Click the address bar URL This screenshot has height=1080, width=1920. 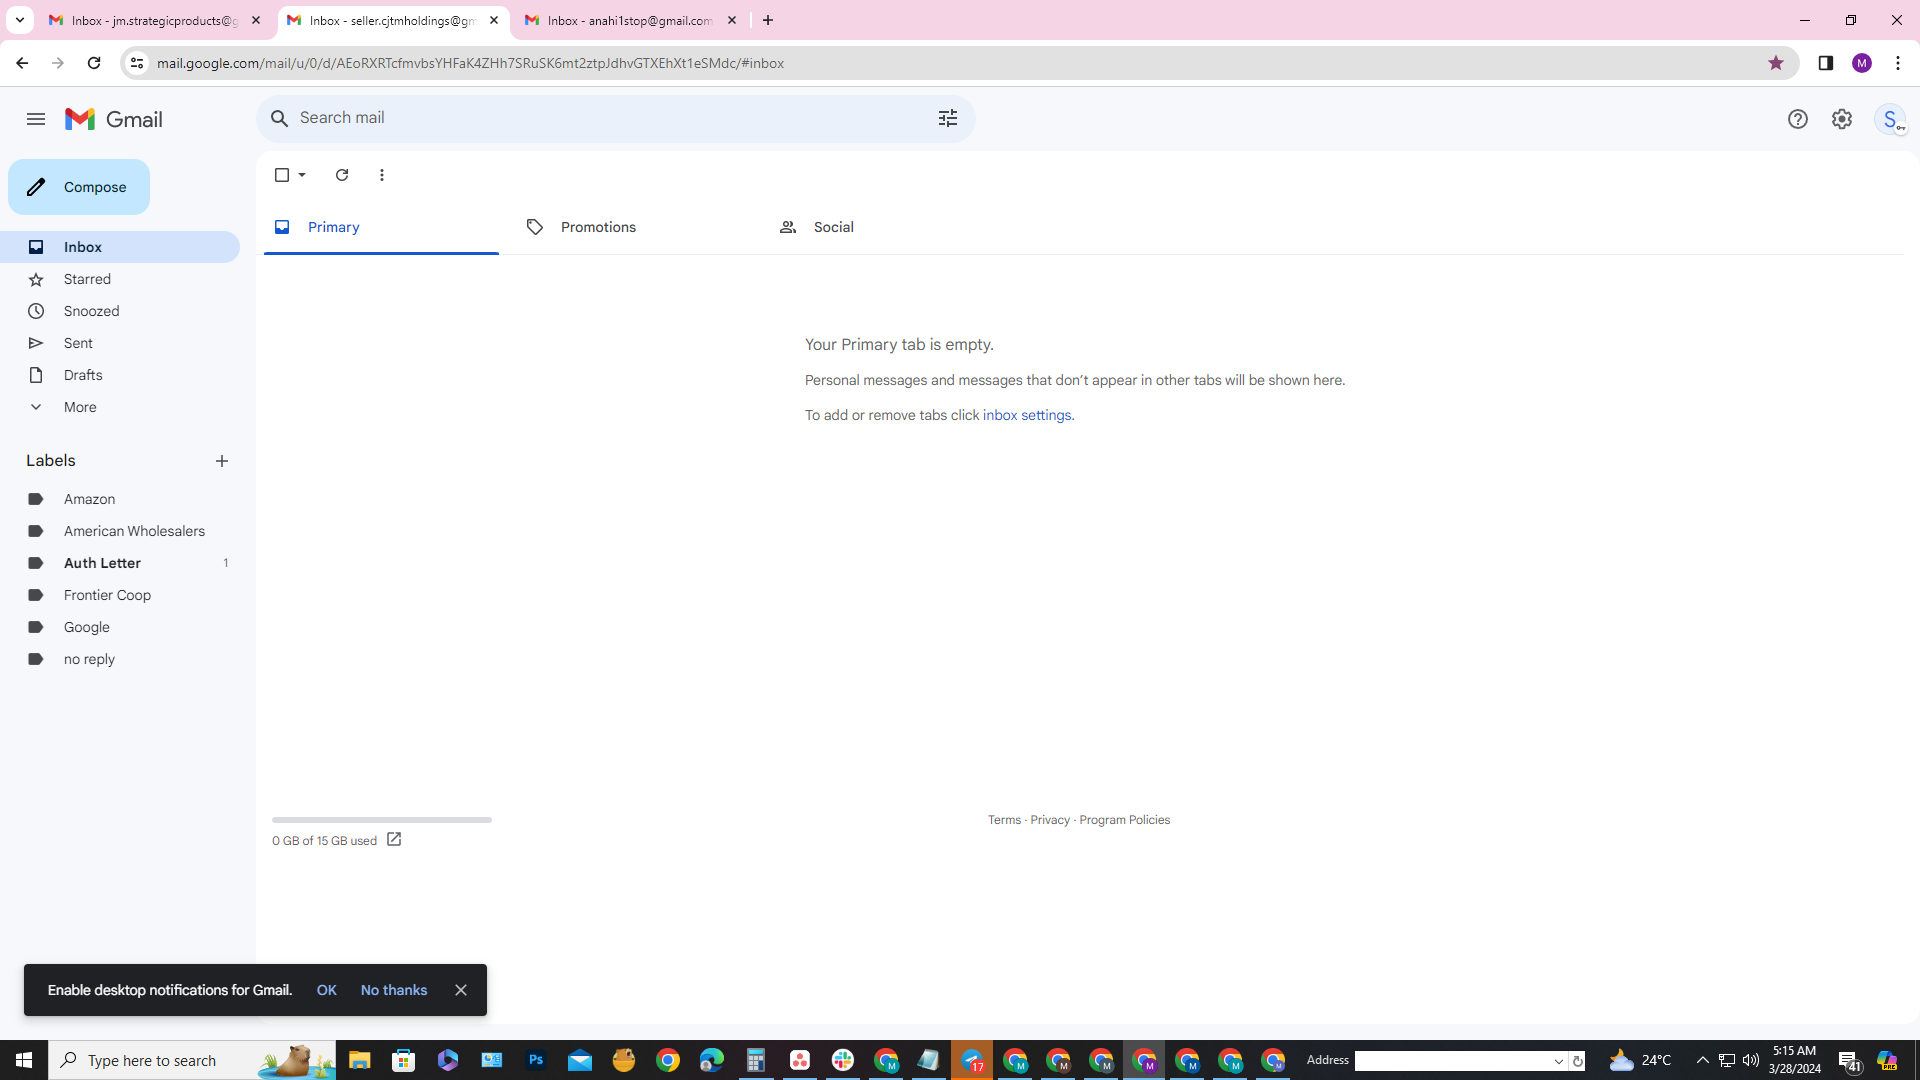tap(470, 63)
